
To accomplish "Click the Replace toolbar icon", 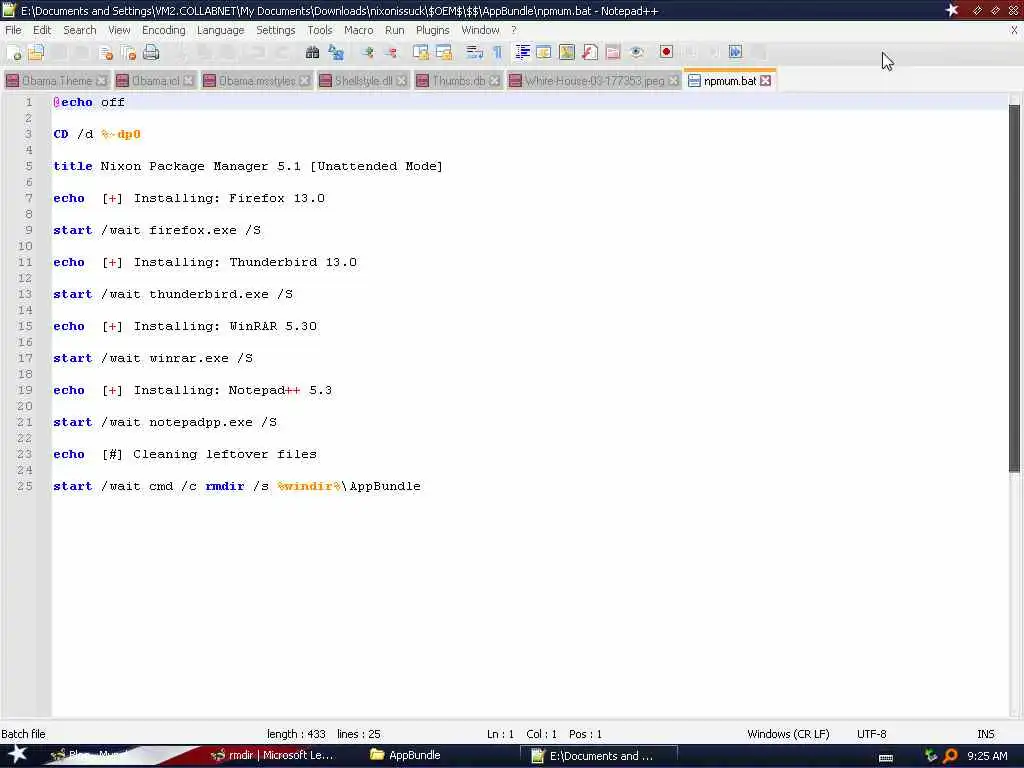I will click(336, 53).
